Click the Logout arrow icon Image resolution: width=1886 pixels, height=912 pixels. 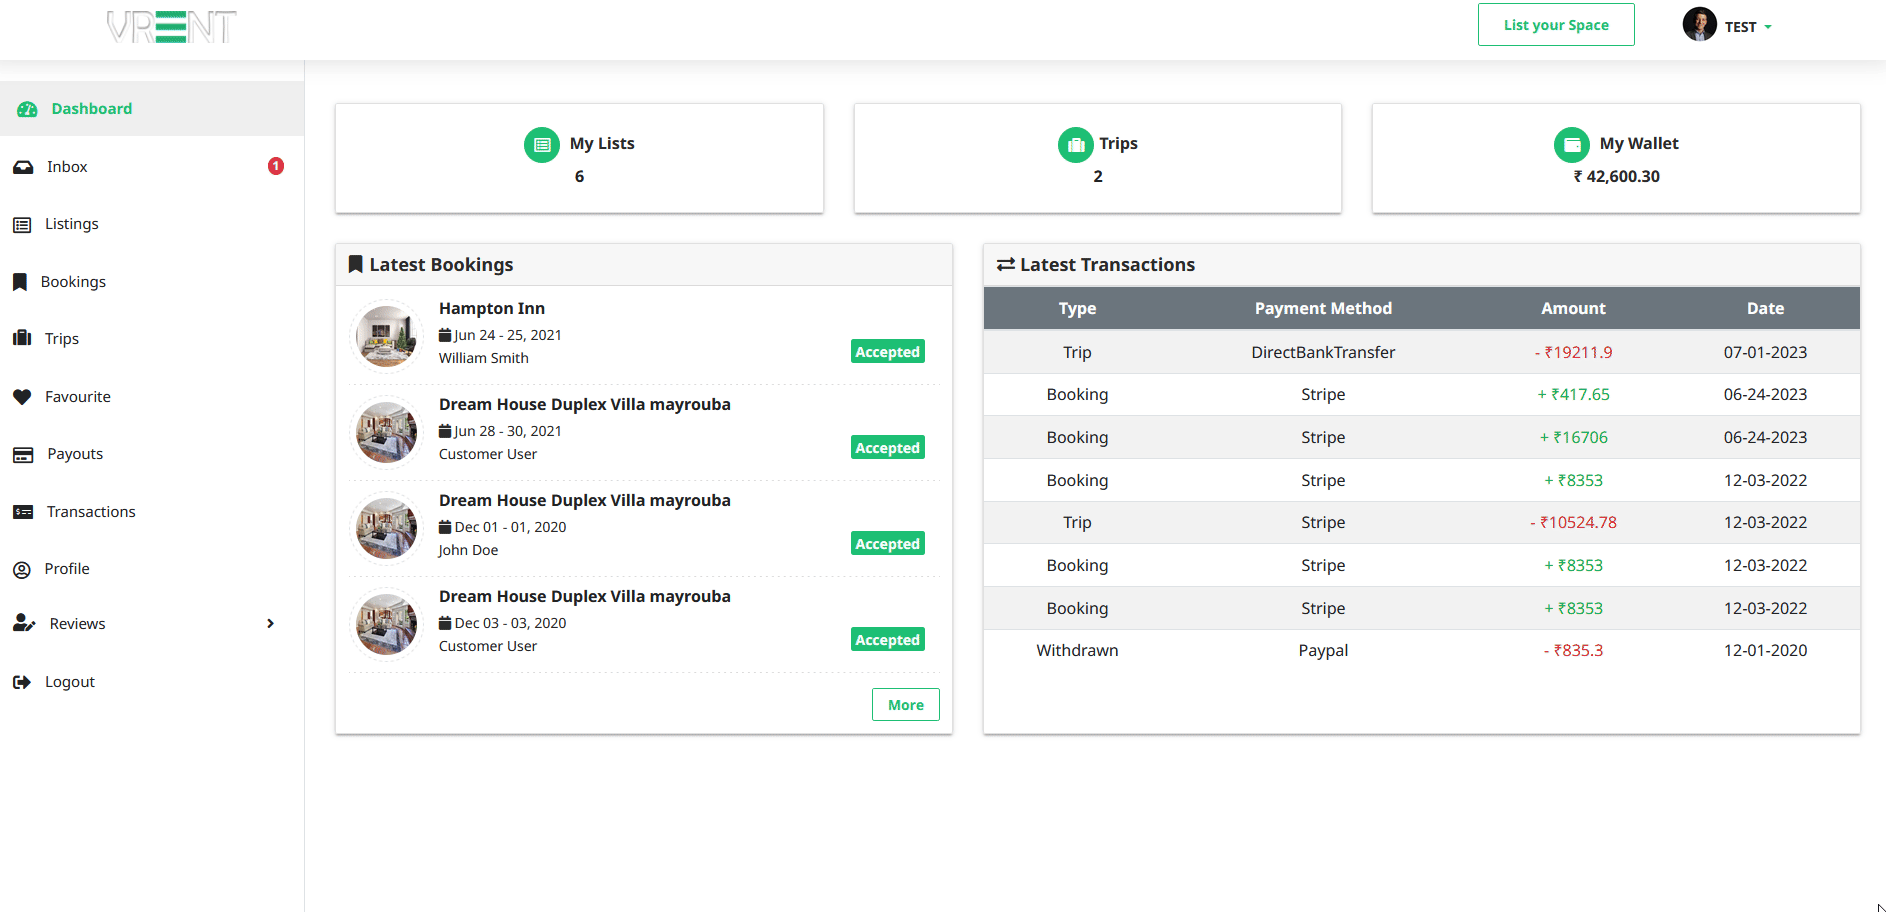(22, 682)
